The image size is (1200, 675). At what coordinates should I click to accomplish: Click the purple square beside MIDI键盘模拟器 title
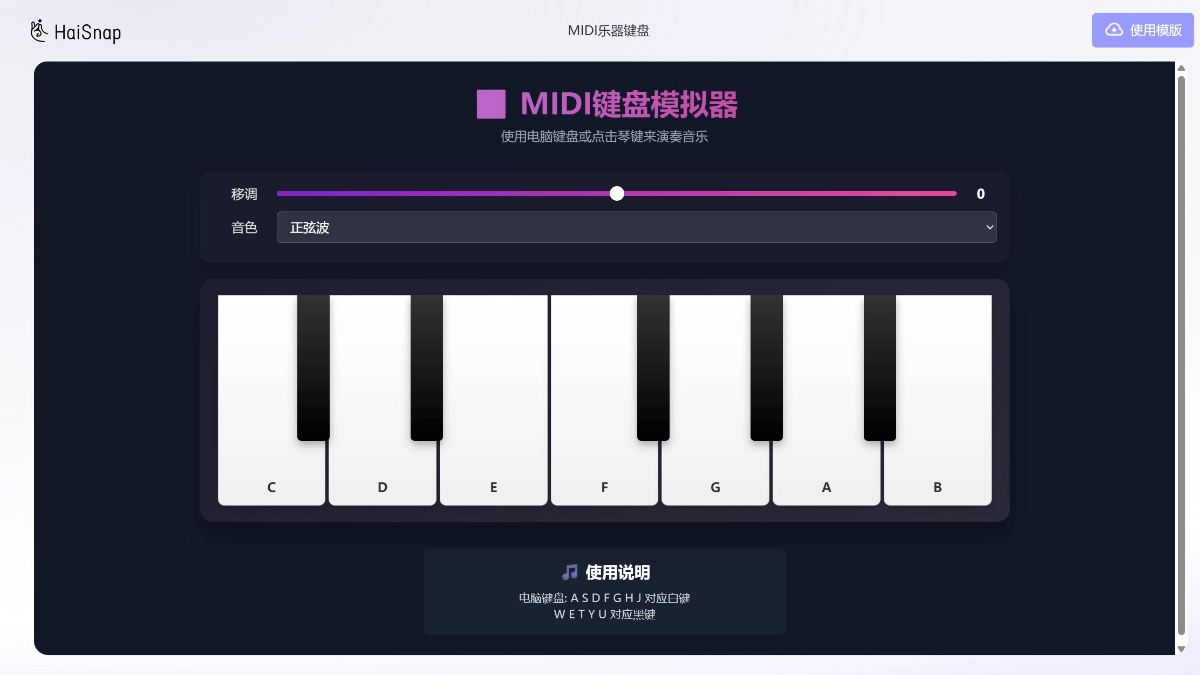pos(489,103)
